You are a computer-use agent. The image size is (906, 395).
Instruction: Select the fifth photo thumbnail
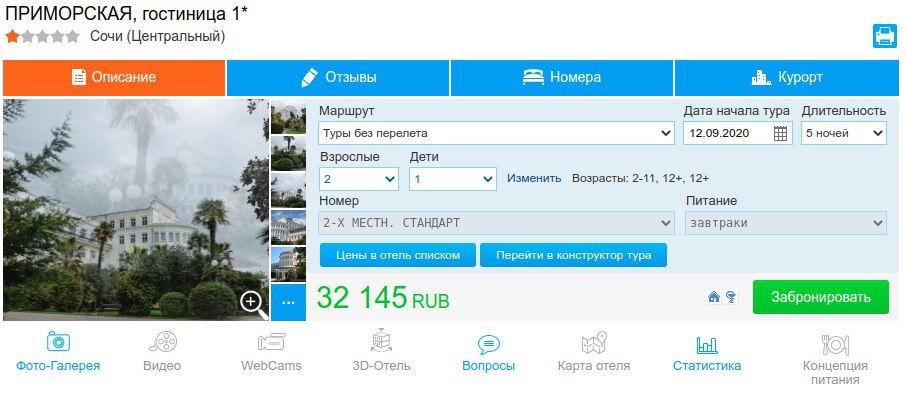click(x=288, y=264)
